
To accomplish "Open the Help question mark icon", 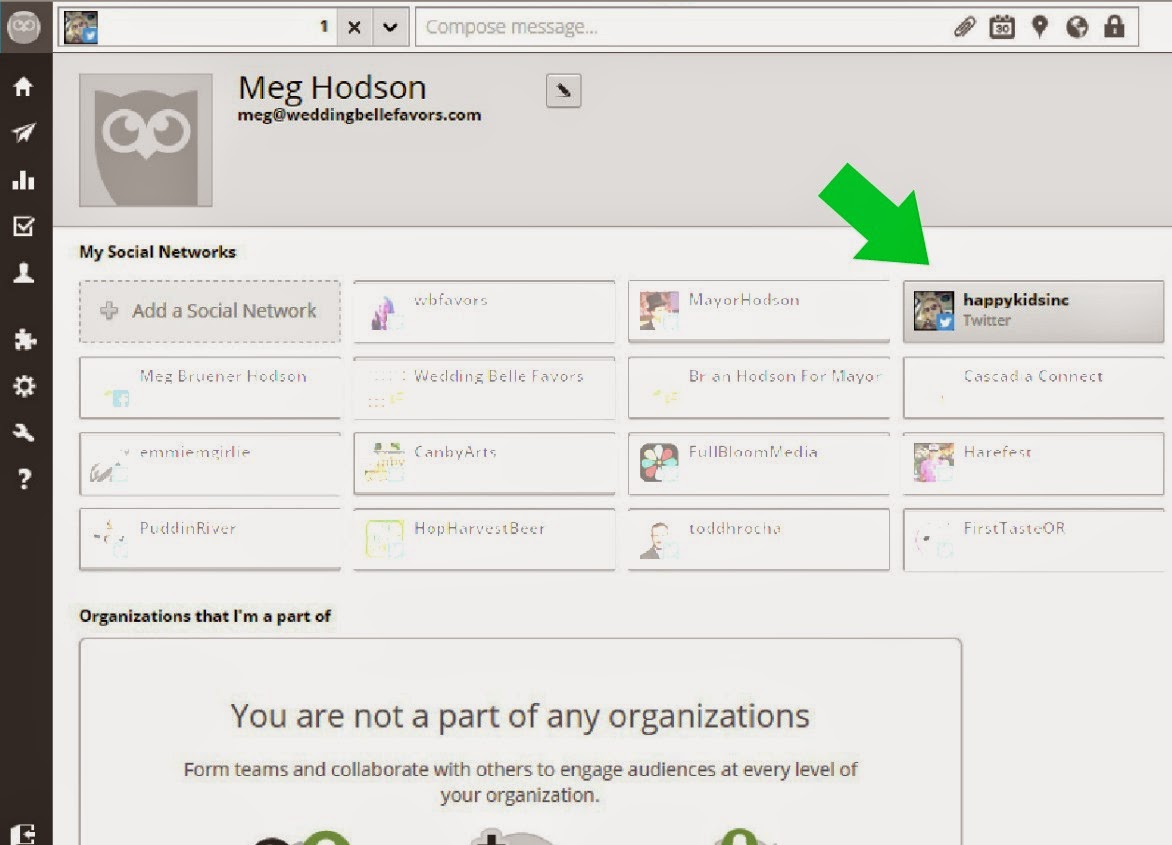I will [x=24, y=478].
